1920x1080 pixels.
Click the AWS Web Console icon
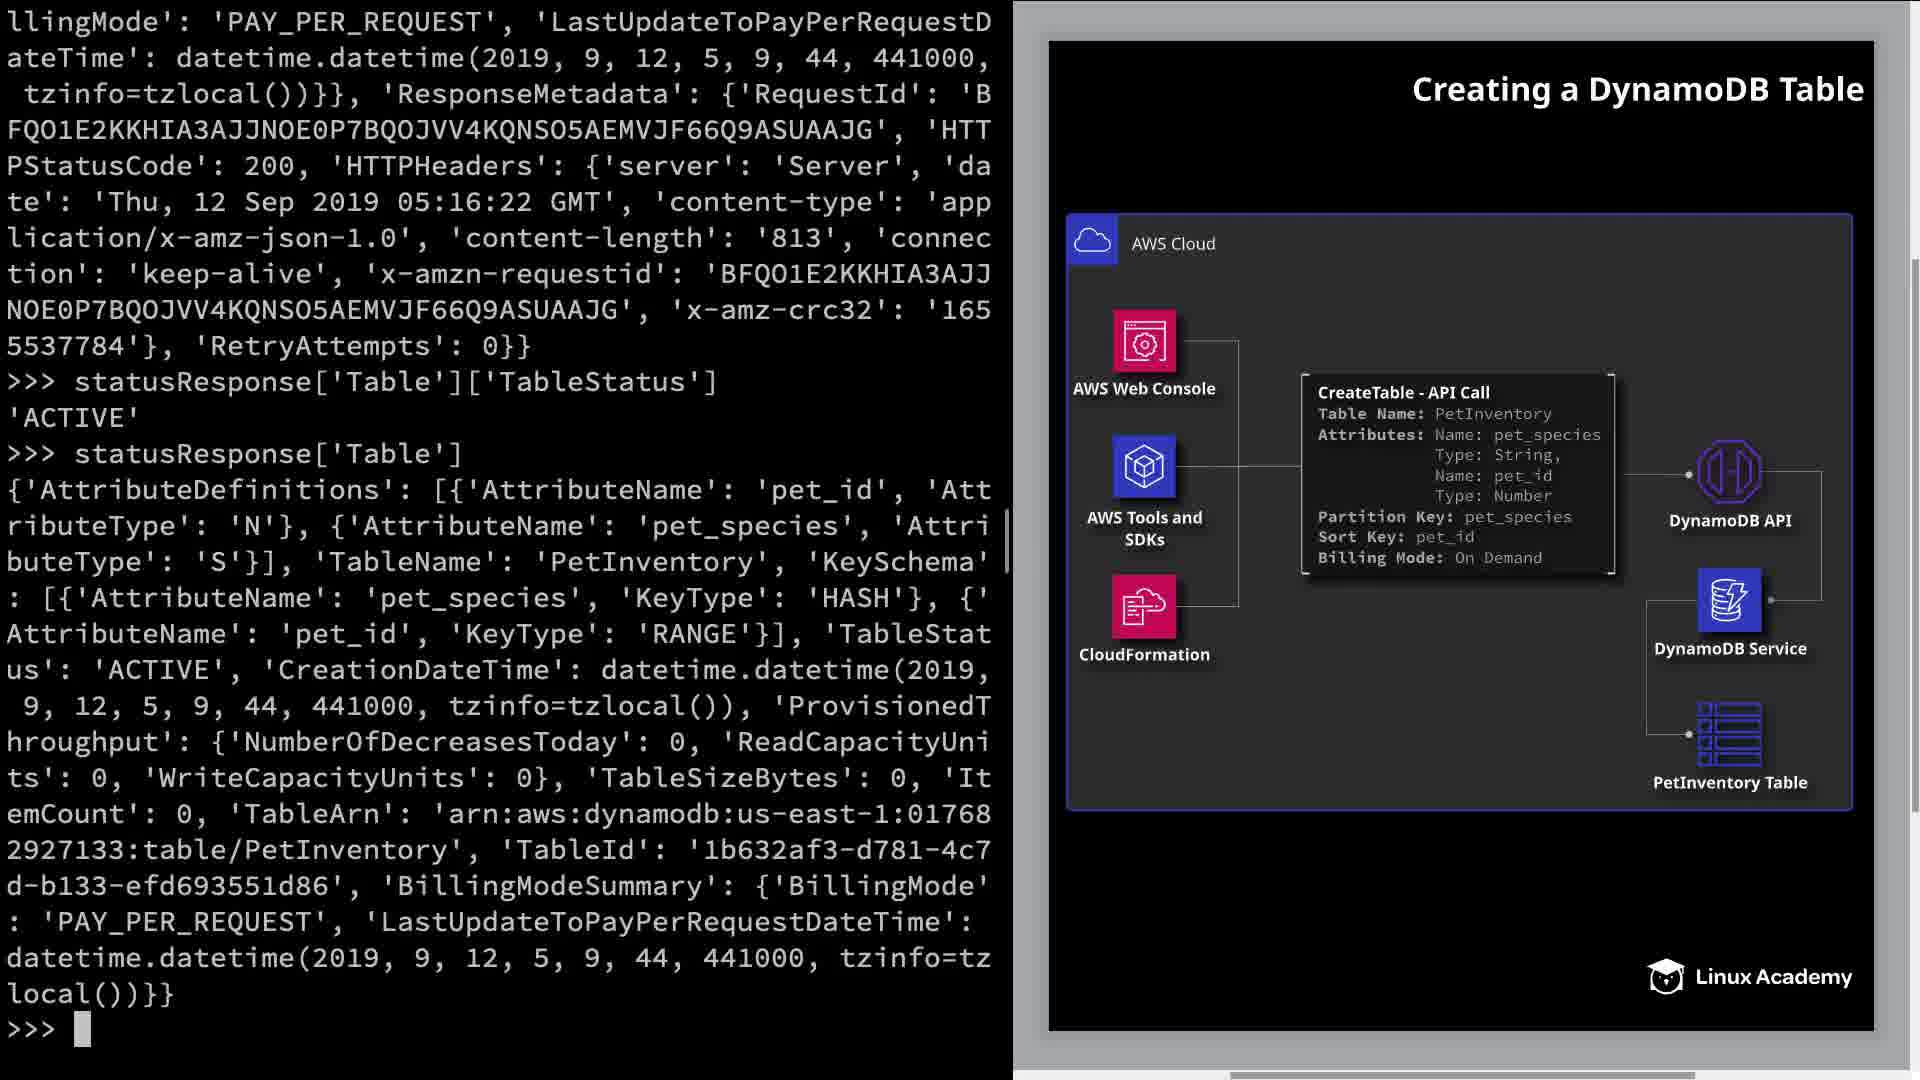pos(1144,342)
